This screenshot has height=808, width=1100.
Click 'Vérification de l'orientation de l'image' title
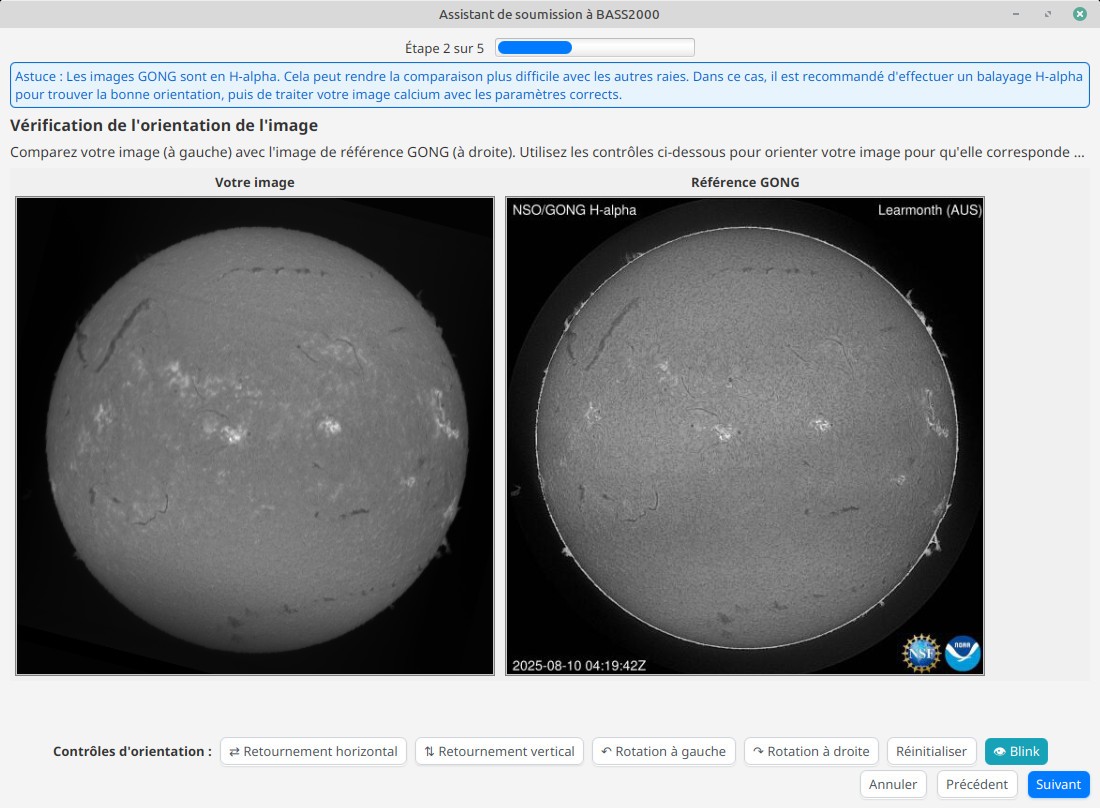point(163,126)
